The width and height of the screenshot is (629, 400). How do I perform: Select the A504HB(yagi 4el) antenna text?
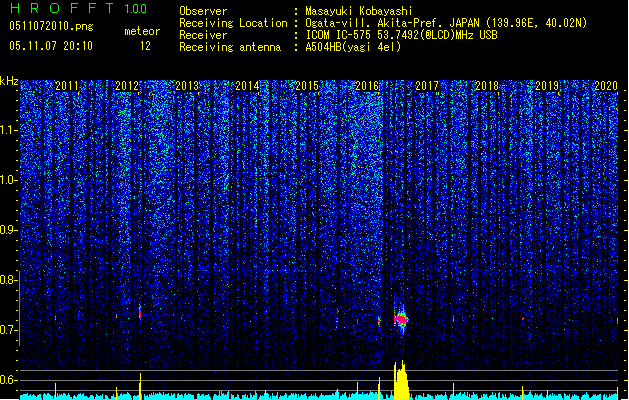point(353,47)
